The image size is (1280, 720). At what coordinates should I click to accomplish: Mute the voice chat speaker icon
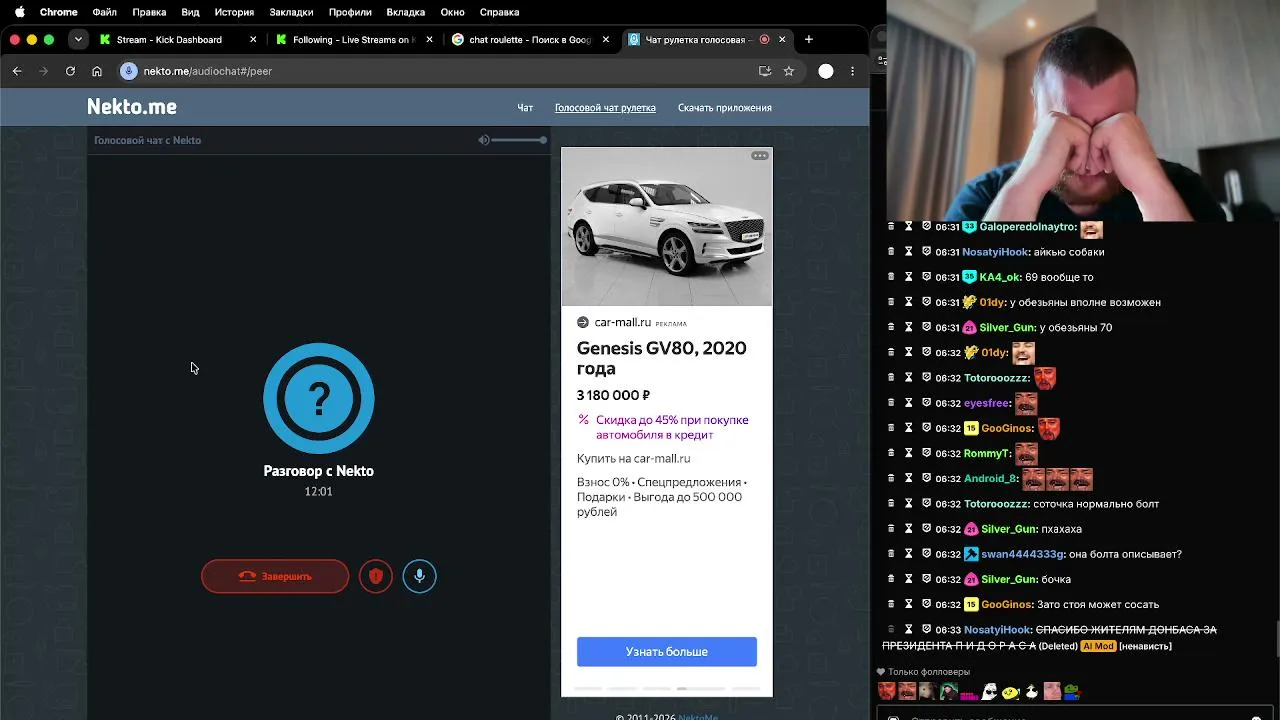[484, 140]
